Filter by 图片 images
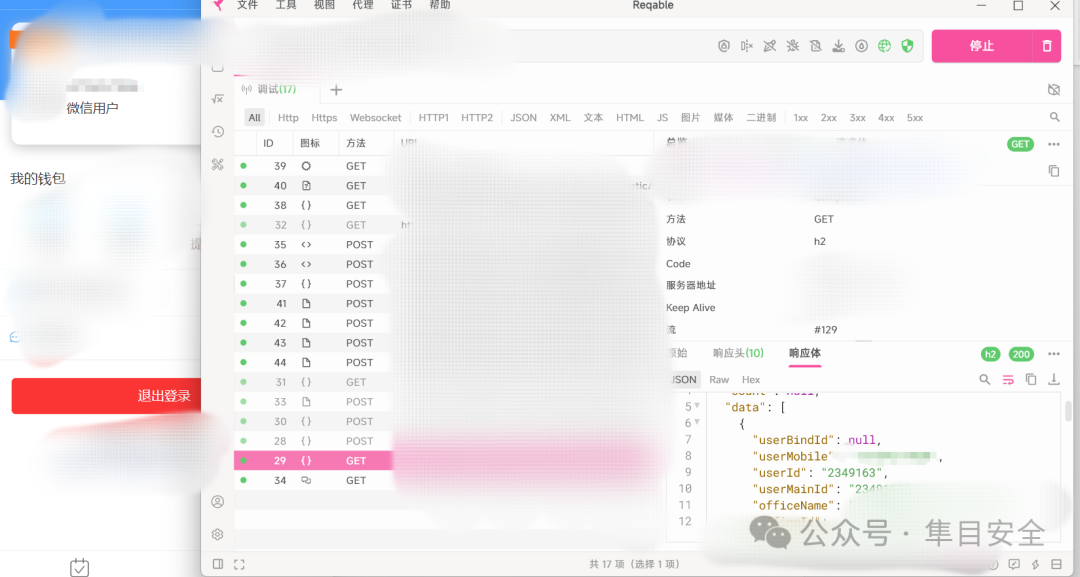 [x=691, y=118]
